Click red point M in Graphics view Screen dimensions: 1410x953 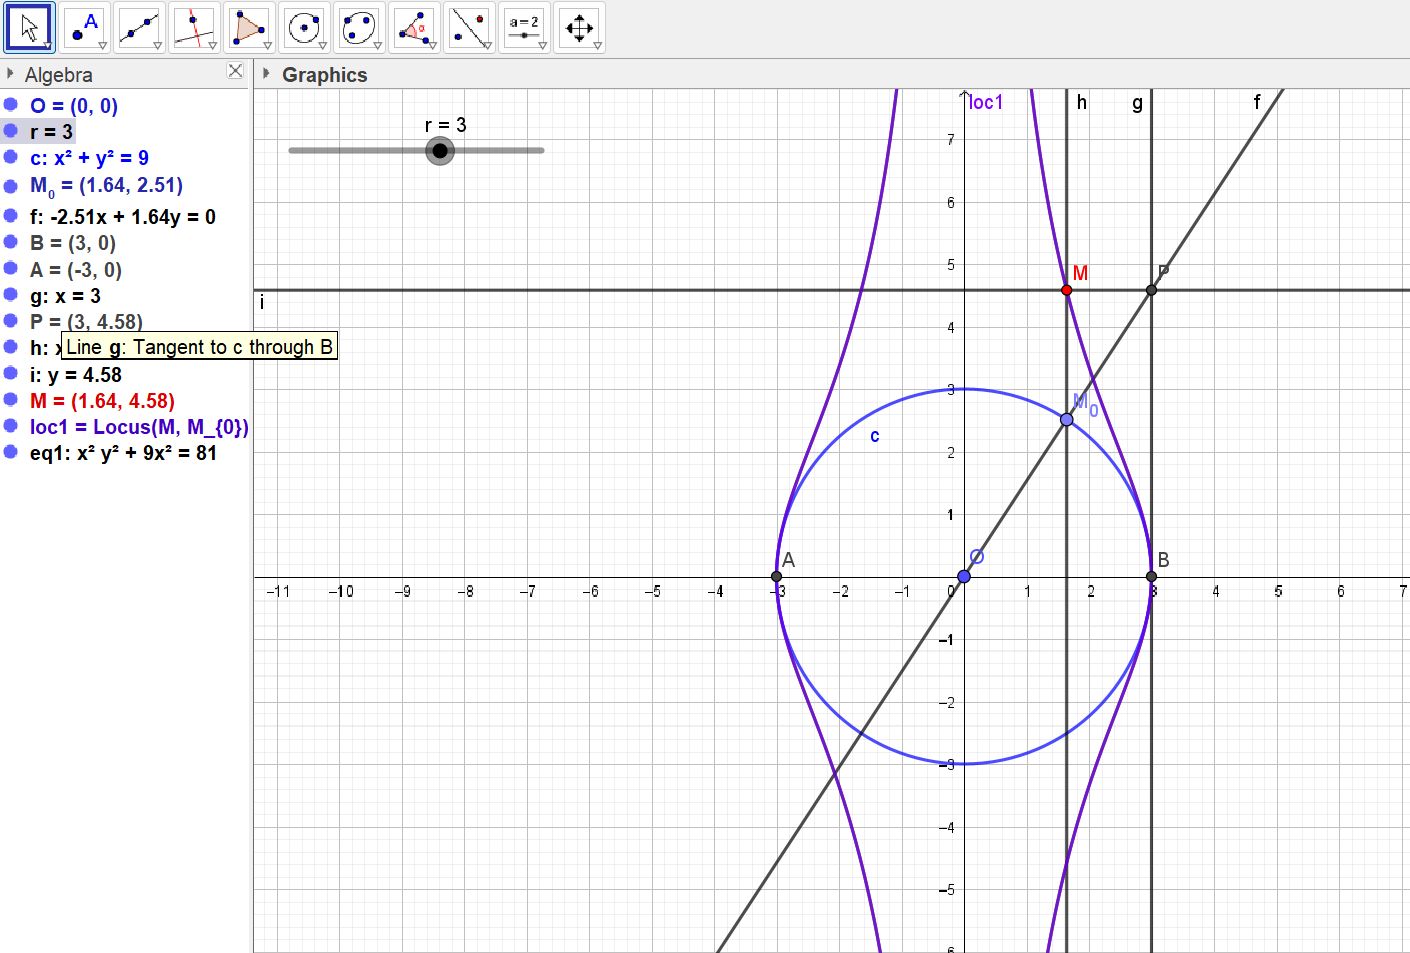click(1066, 290)
